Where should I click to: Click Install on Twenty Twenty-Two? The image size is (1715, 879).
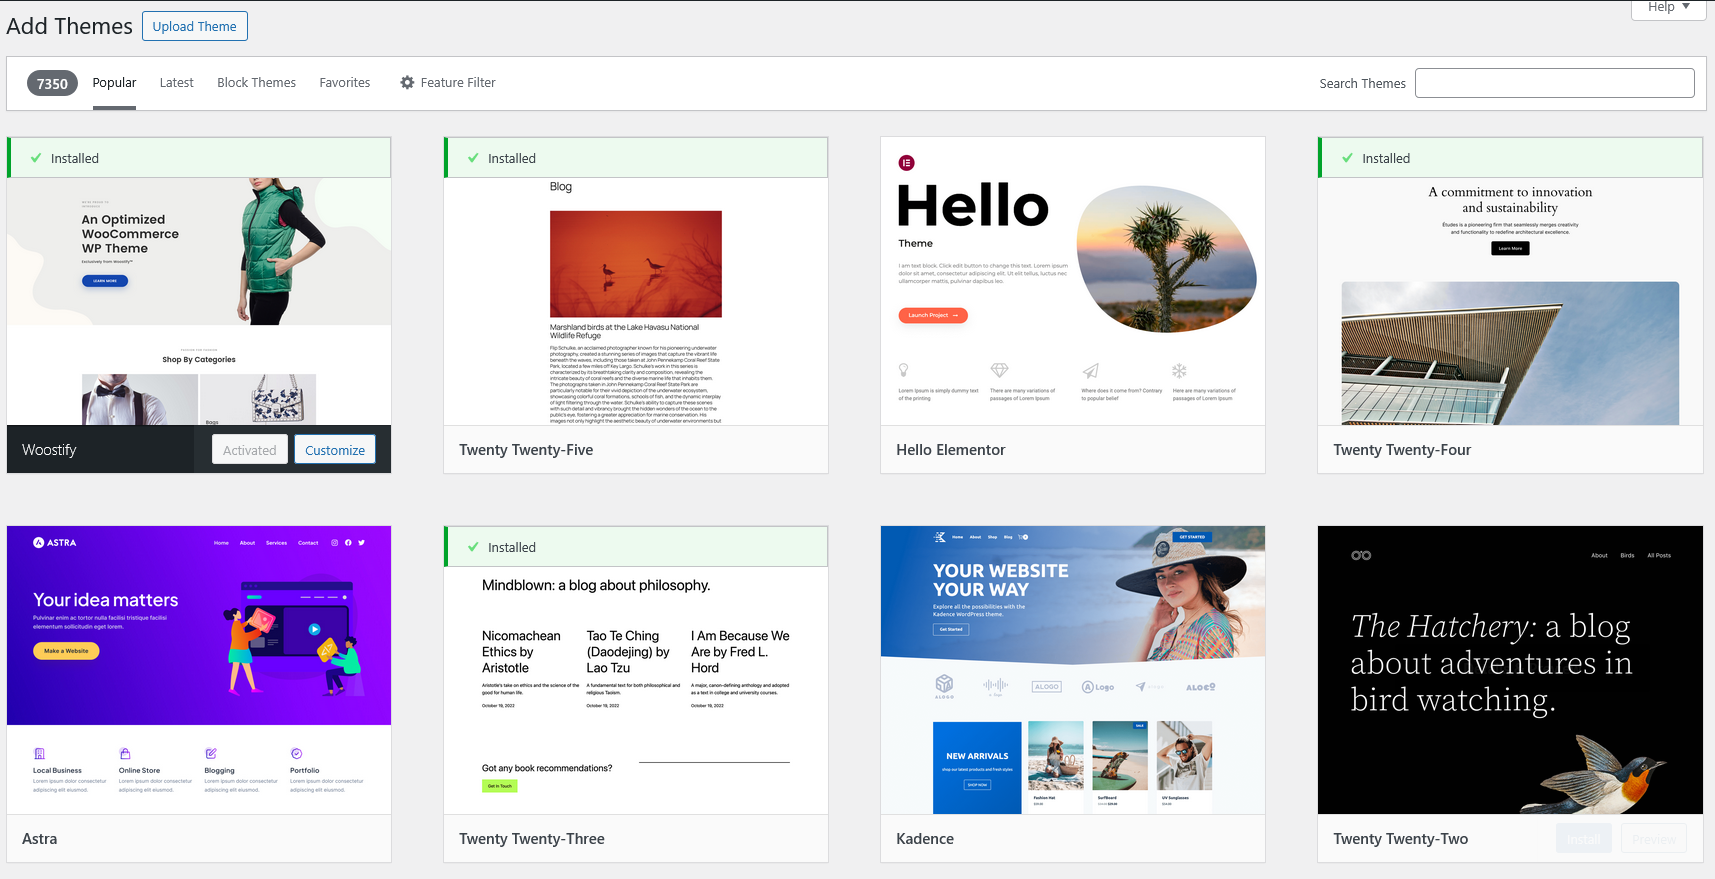1583,839
